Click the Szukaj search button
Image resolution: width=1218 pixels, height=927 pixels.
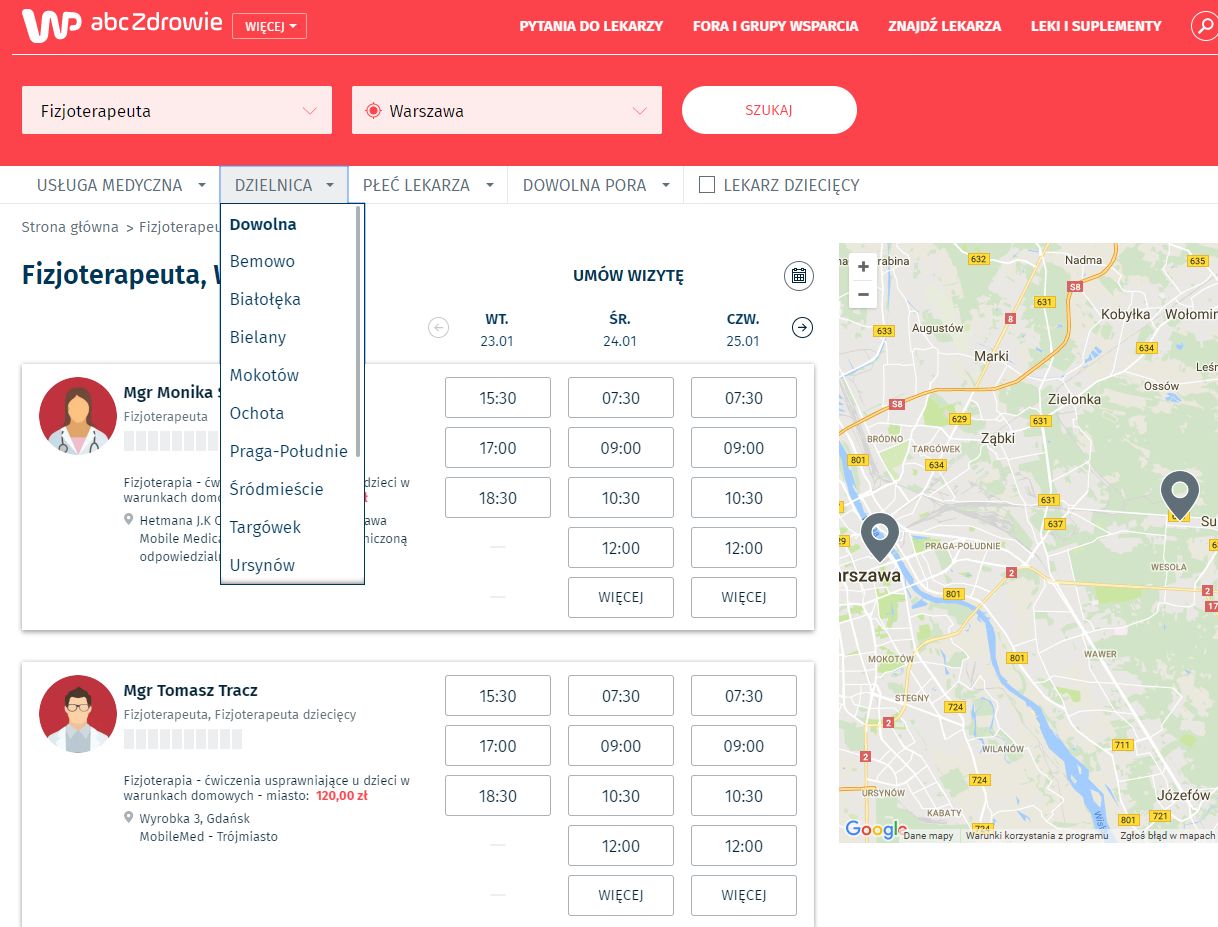click(x=769, y=110)
